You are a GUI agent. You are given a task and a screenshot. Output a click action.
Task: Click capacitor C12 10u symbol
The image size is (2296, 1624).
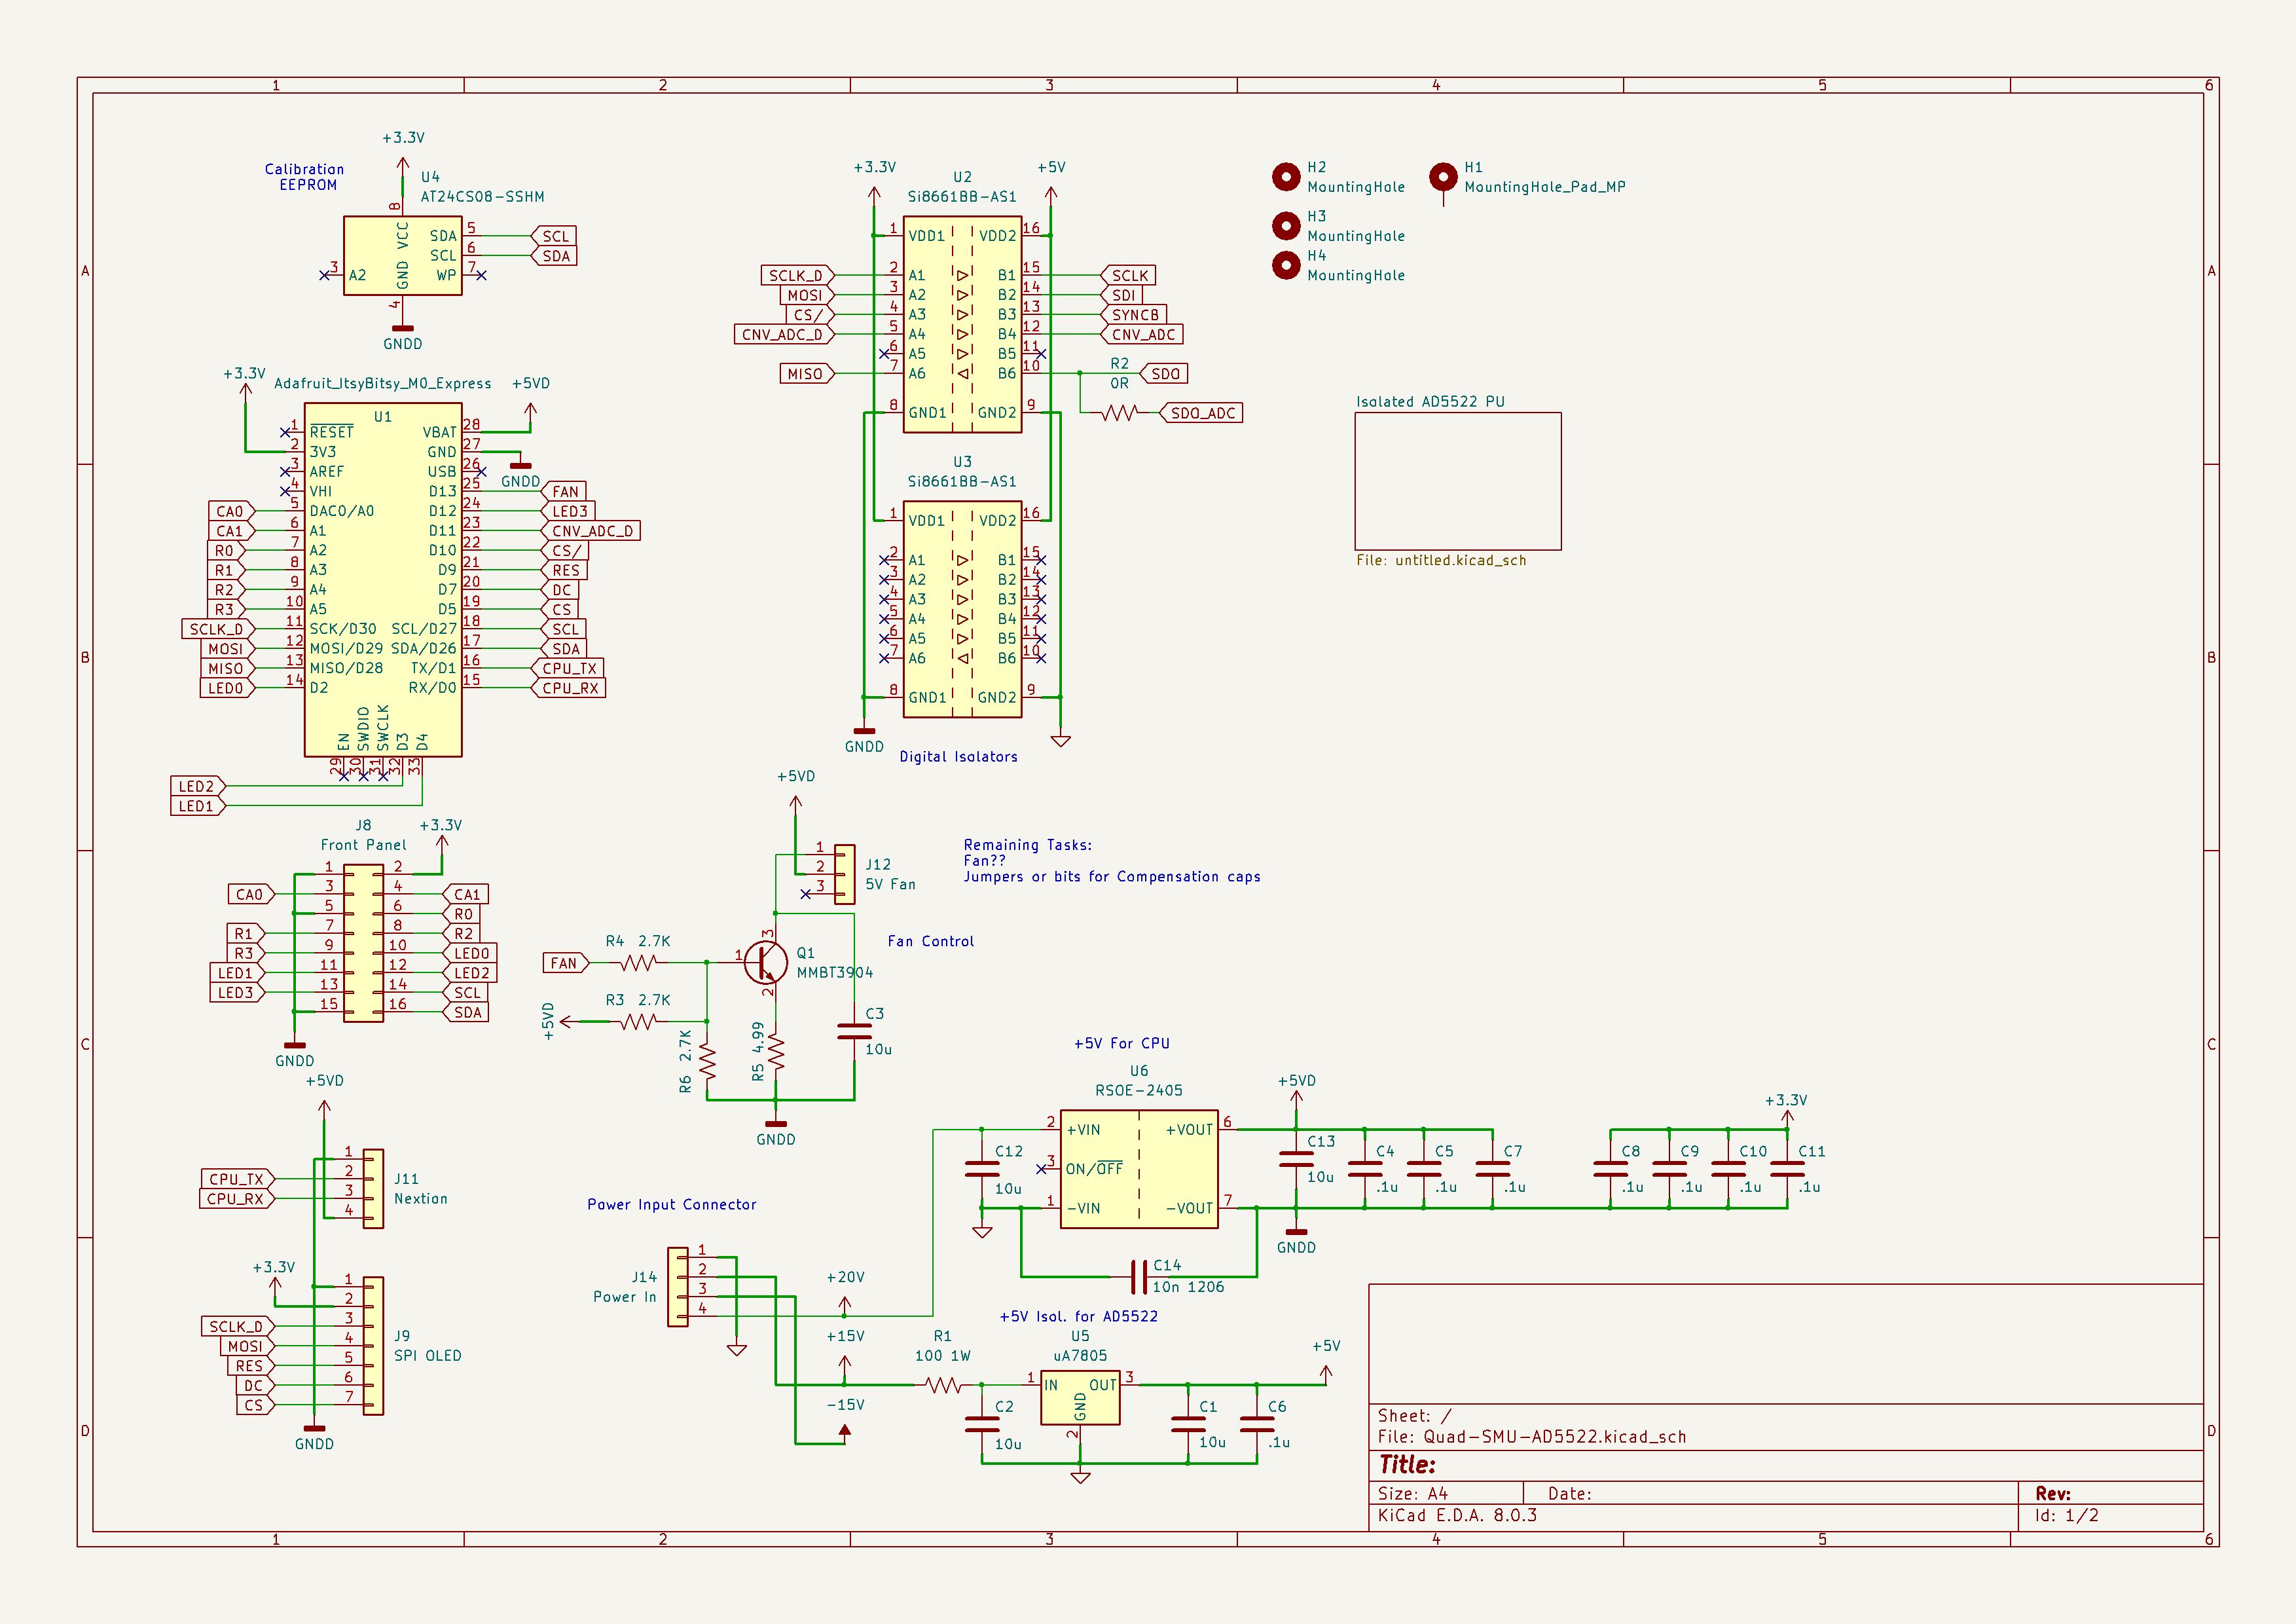pos(982,1168)
